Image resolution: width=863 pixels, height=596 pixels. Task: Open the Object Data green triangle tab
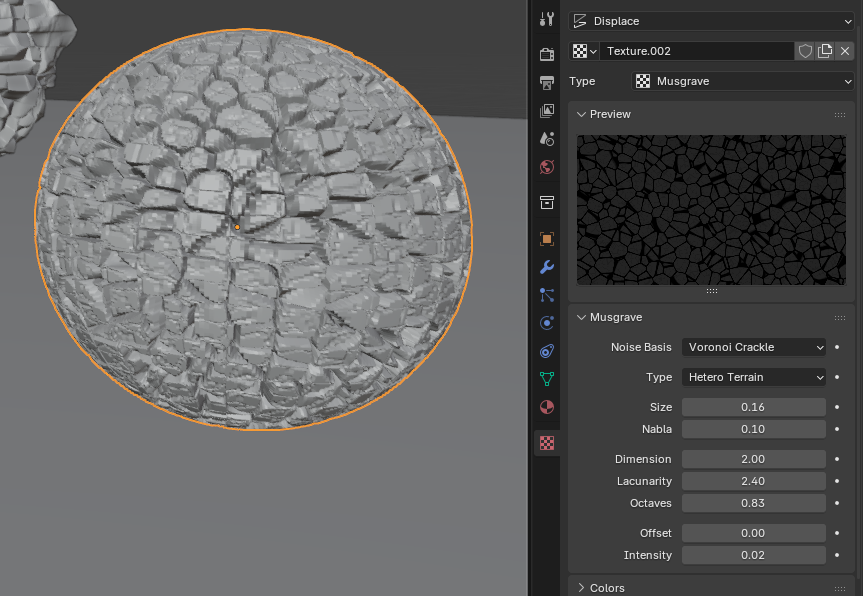[x=546, y=379]
